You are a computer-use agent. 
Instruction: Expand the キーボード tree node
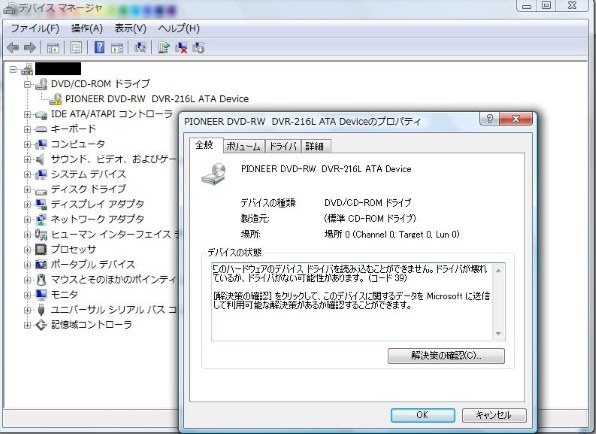[x=27, y=129]
